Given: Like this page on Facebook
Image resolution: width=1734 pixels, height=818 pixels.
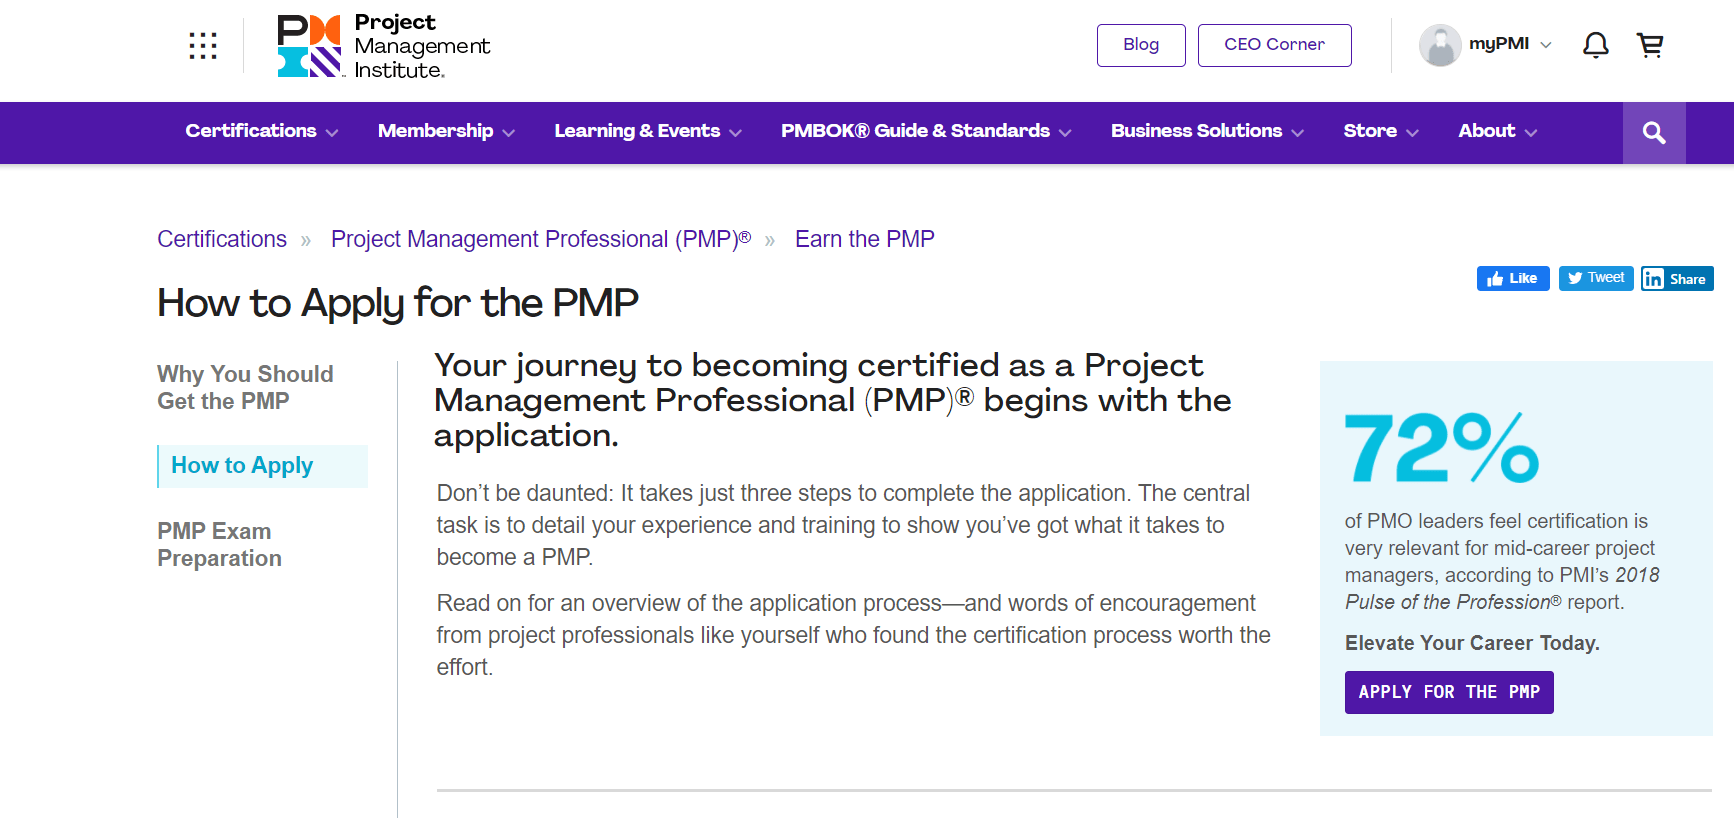Looking at the screenshot, I should point(1513,278).
